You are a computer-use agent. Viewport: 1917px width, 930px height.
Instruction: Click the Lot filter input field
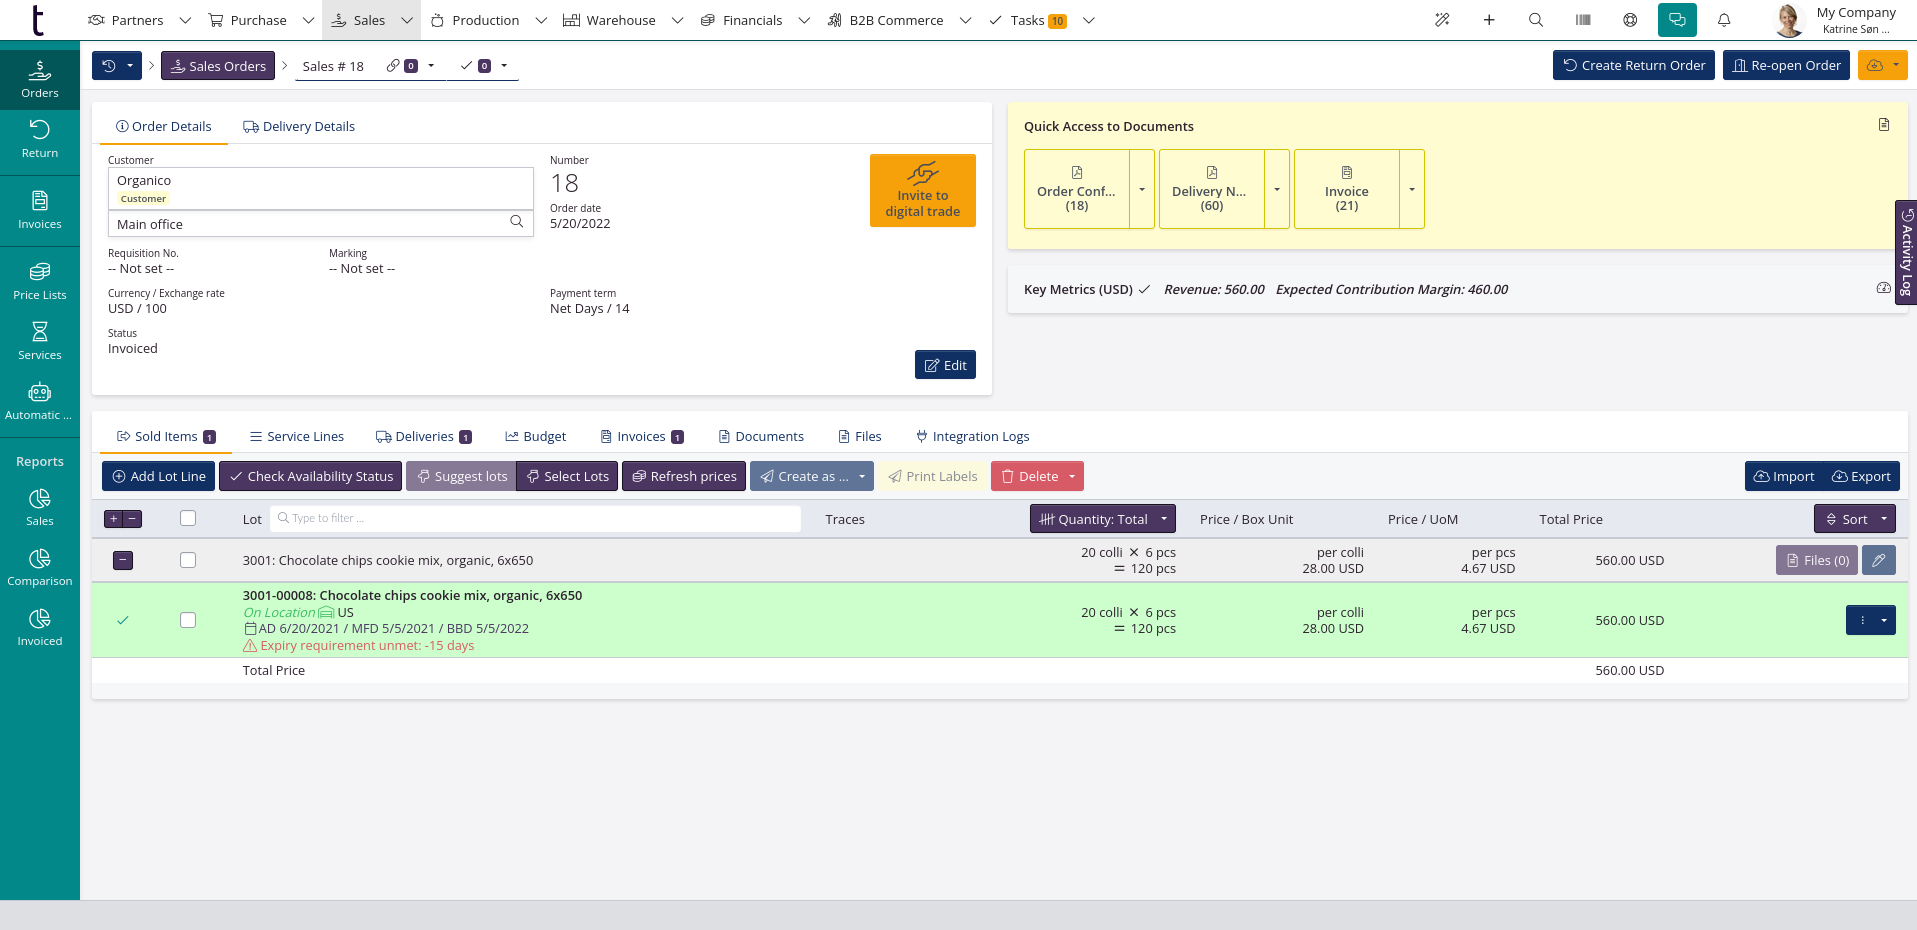click(x=540, y=518)
